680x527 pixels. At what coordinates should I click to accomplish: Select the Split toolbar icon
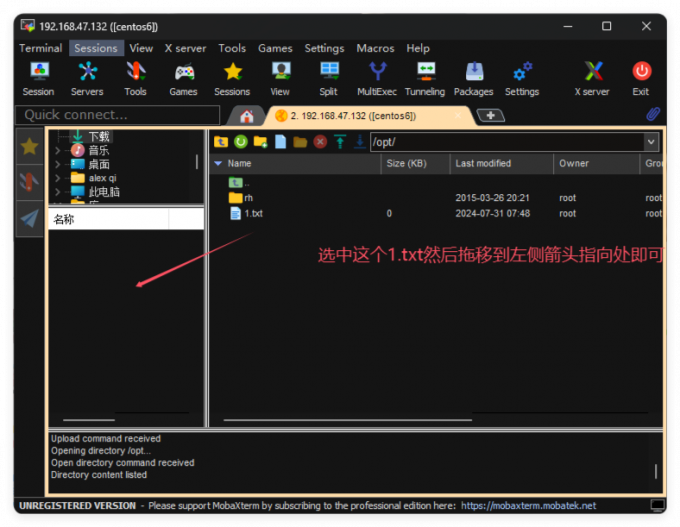point(329,79)
